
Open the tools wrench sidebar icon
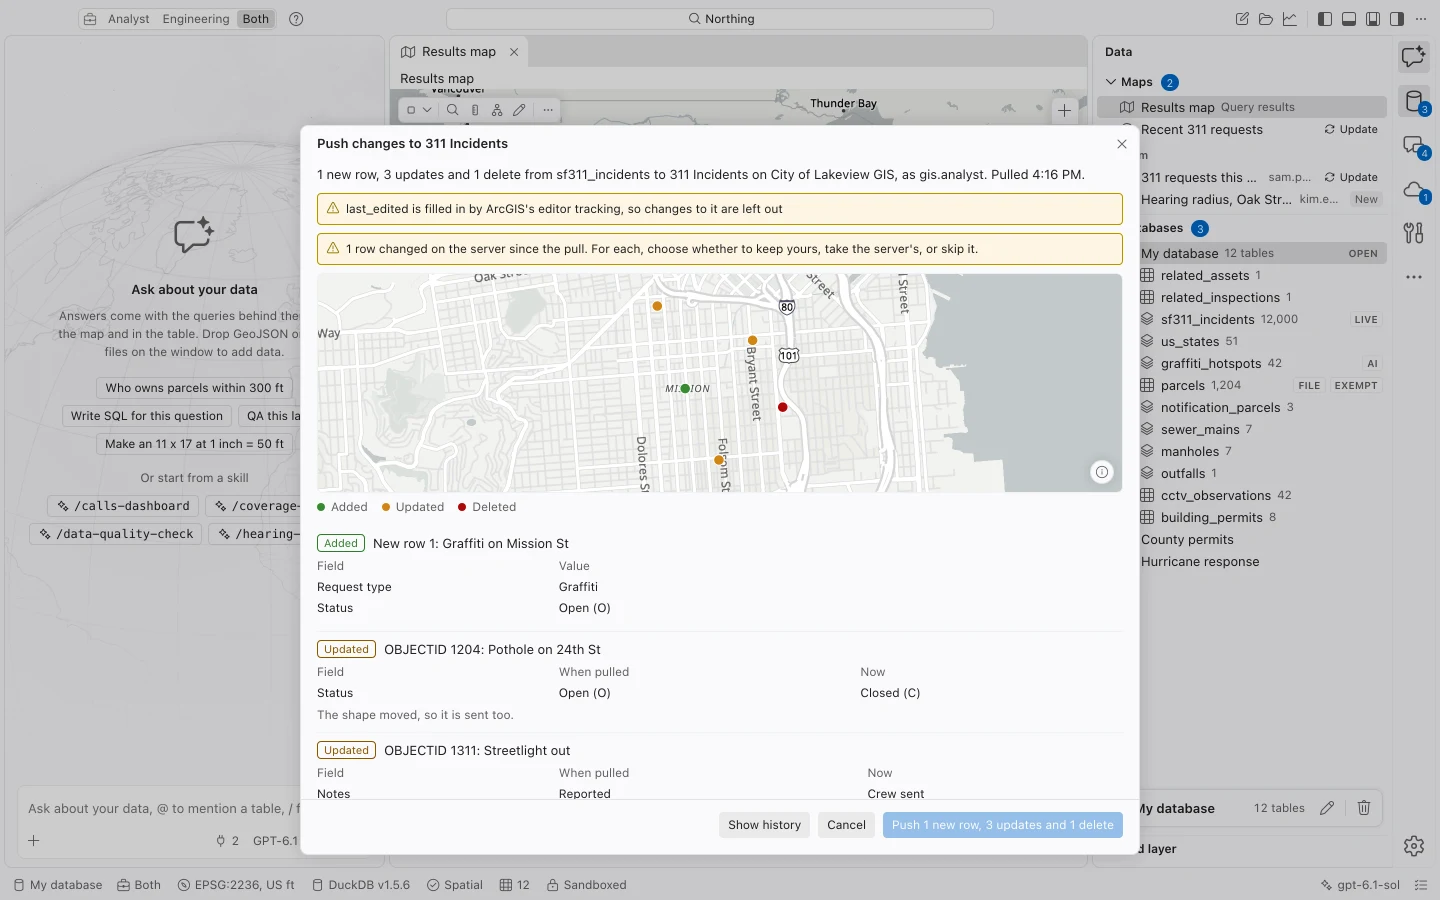[x=1413, y=233]
